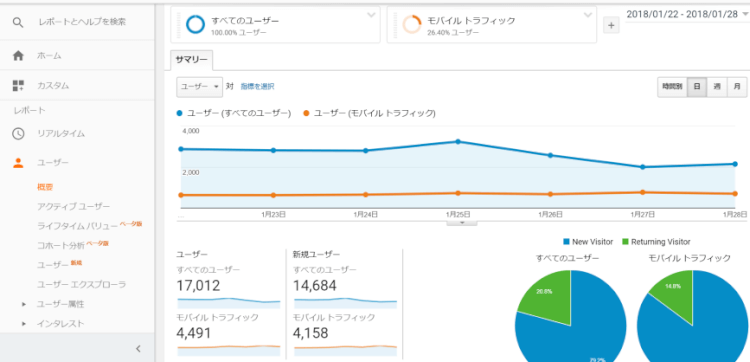
Task: Open アクティブ ユーザー report
Action: point(74,207)
